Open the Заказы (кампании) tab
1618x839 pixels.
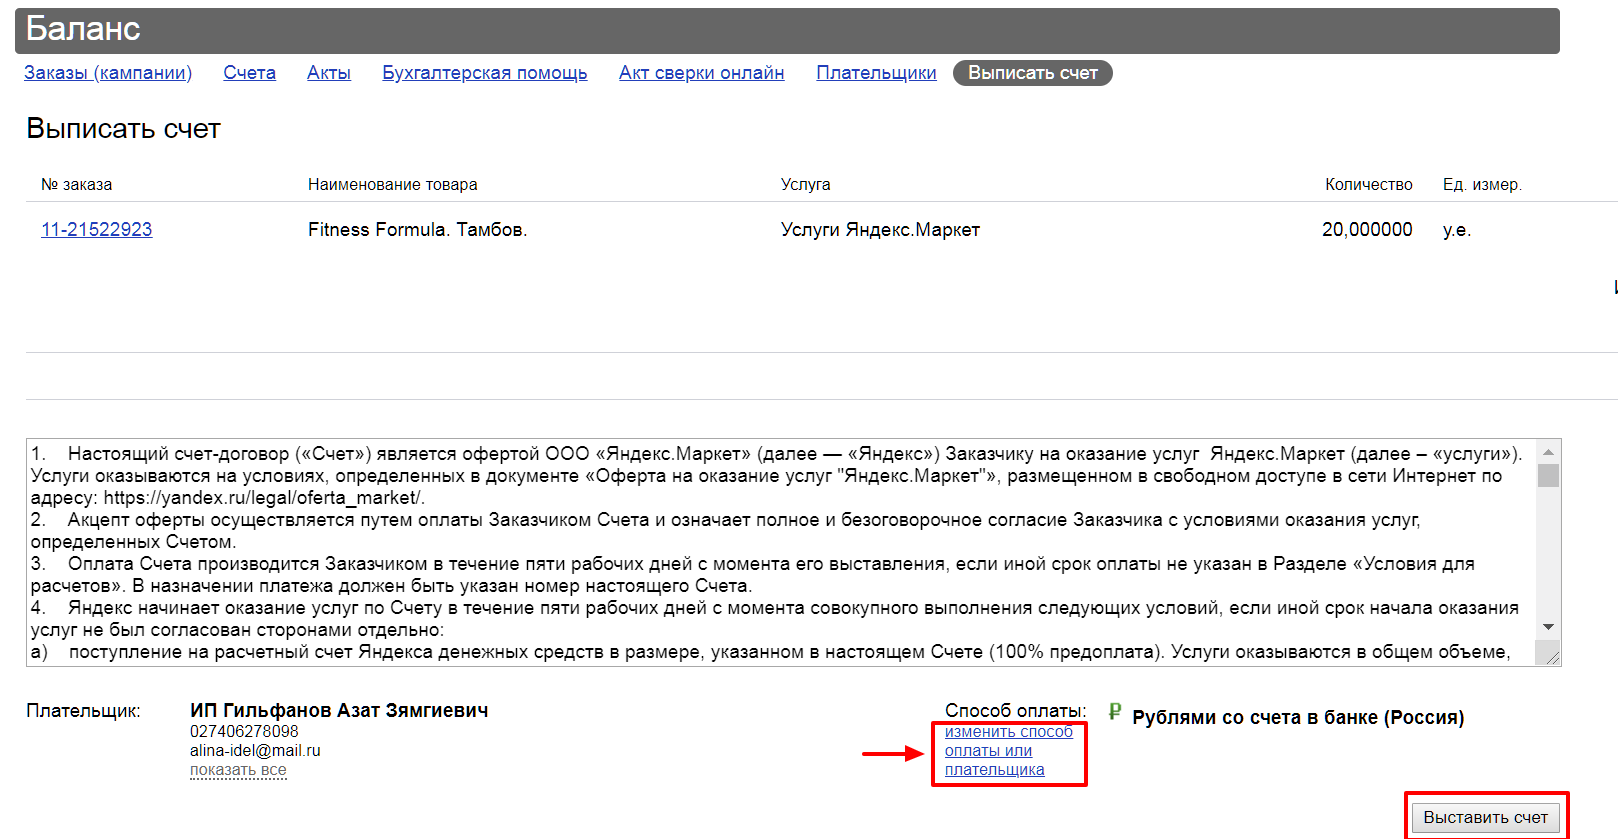[x=108, y=73]
